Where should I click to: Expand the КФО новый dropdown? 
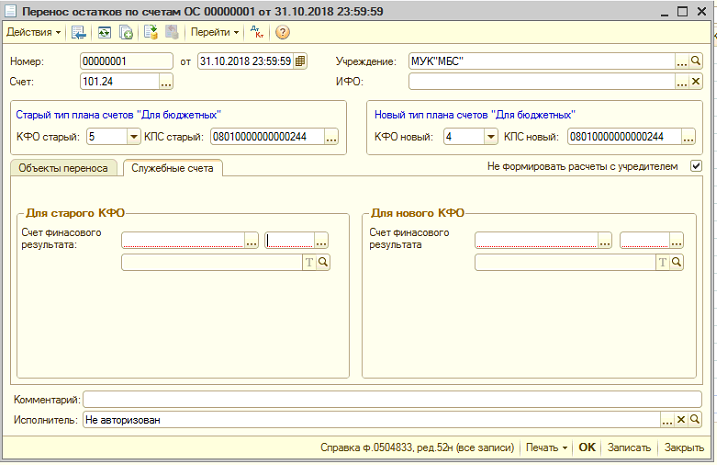pyautogui.click(x=491, y=137)
